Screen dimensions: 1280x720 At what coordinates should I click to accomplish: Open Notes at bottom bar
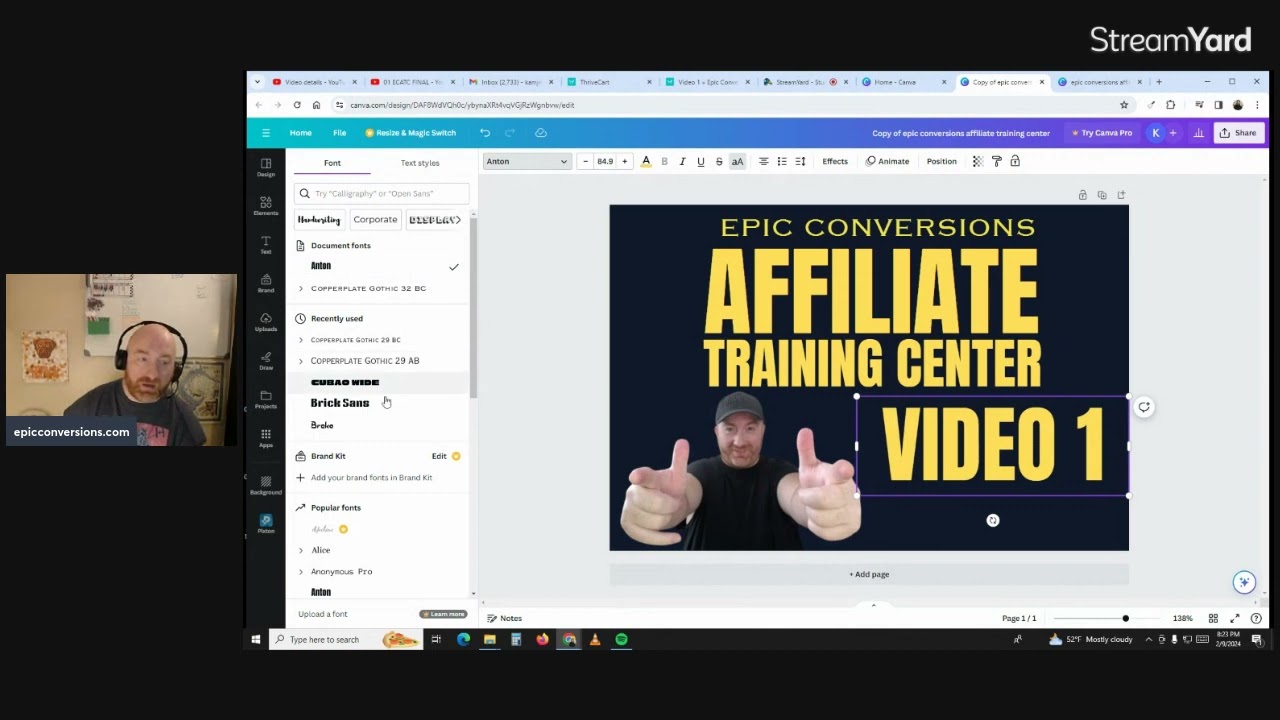pyautogui.click(x=505, y=618)
